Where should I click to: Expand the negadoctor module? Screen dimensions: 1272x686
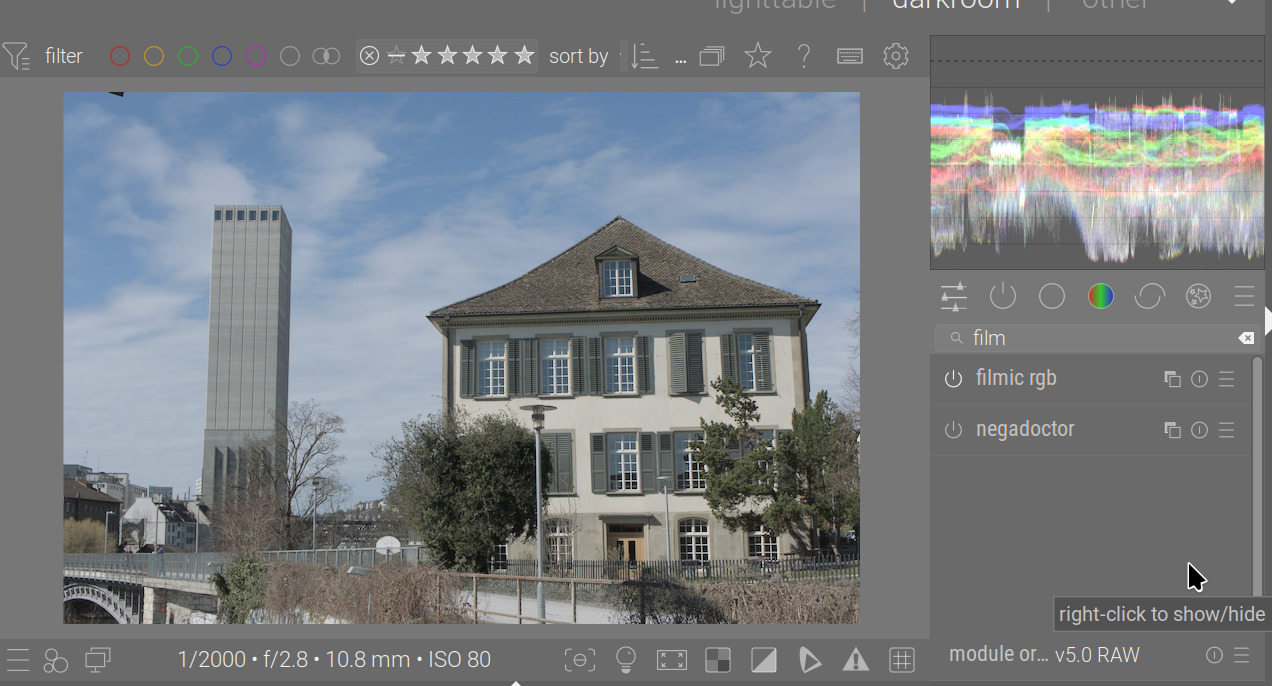tap(1025, 429)
